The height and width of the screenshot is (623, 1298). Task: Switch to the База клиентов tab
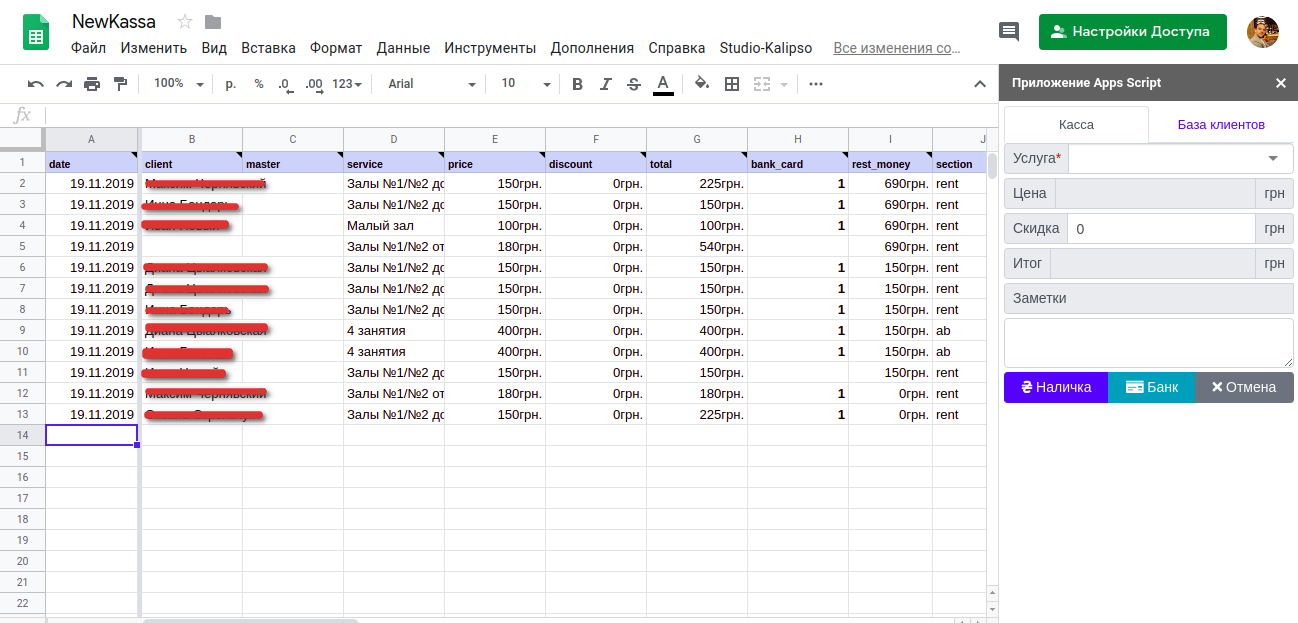(1221, 125)
